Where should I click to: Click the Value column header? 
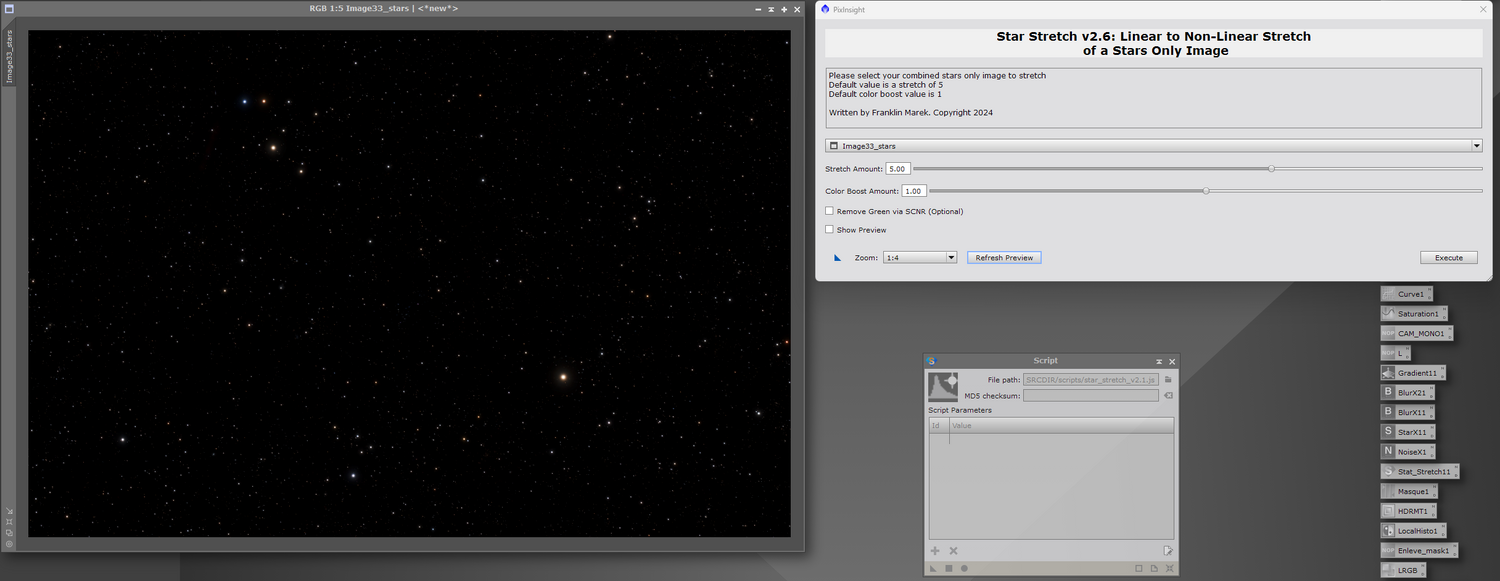(x=1061, y=426)
